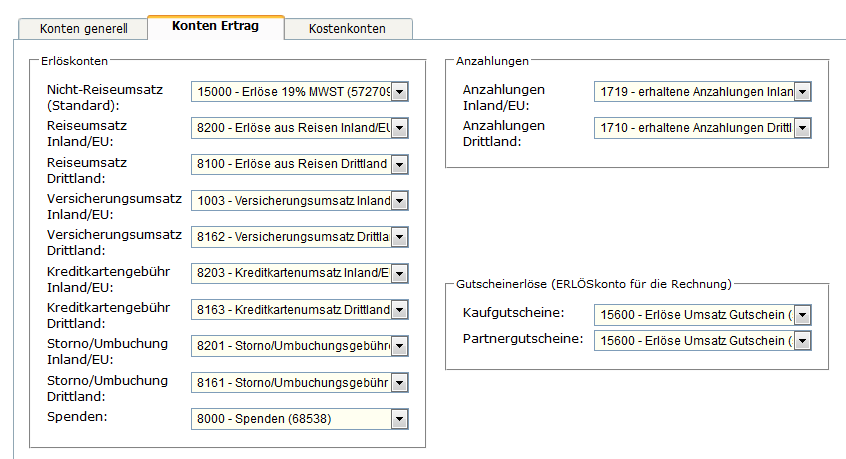The height and width of the screenshot is (459, 846).
Task: Click the 8000 - Spenden (68538) field
Action: click(x=290, y=419)
